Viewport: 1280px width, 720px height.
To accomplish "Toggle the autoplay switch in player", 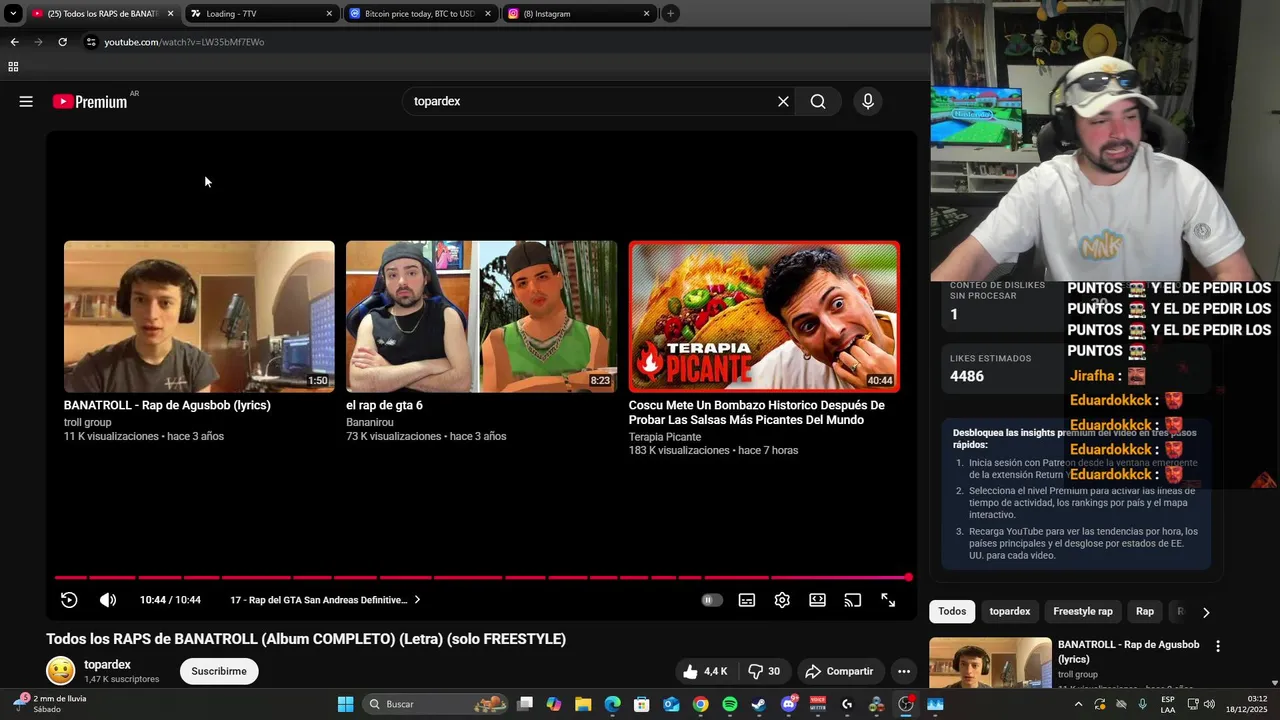I will (712, 600).
